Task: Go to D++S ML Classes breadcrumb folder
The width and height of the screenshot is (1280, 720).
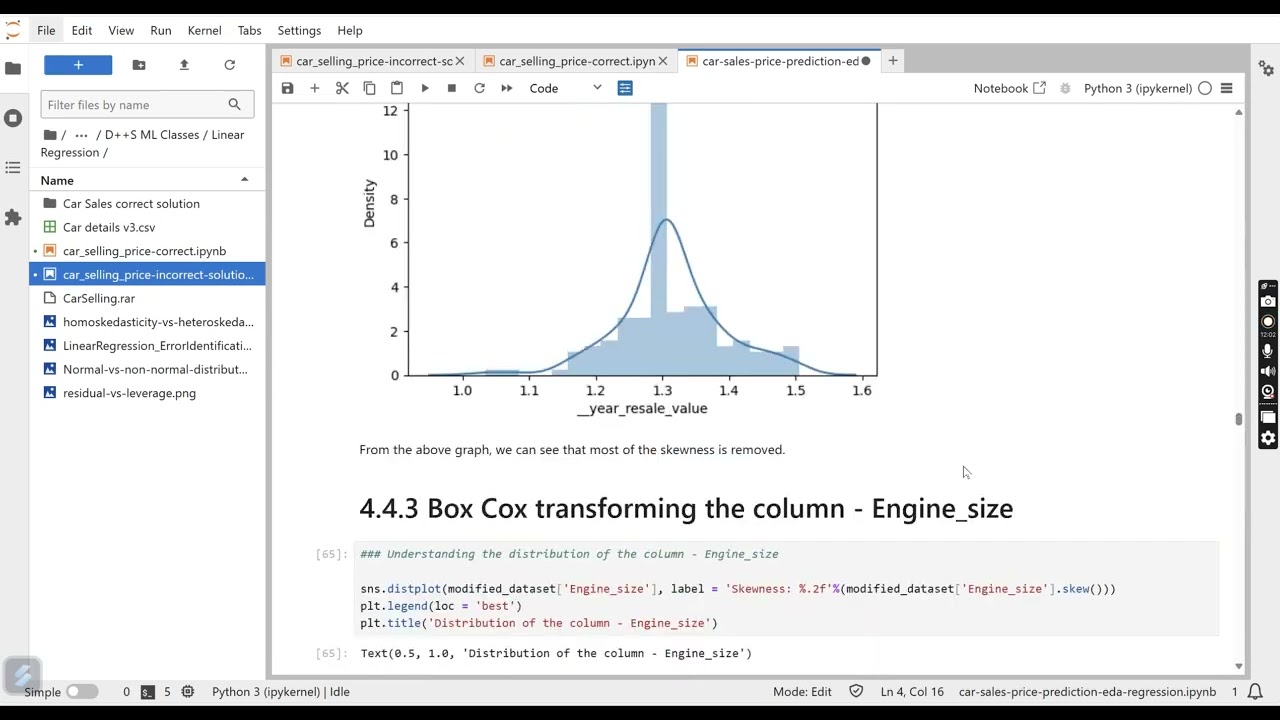Action: [152, 135]
